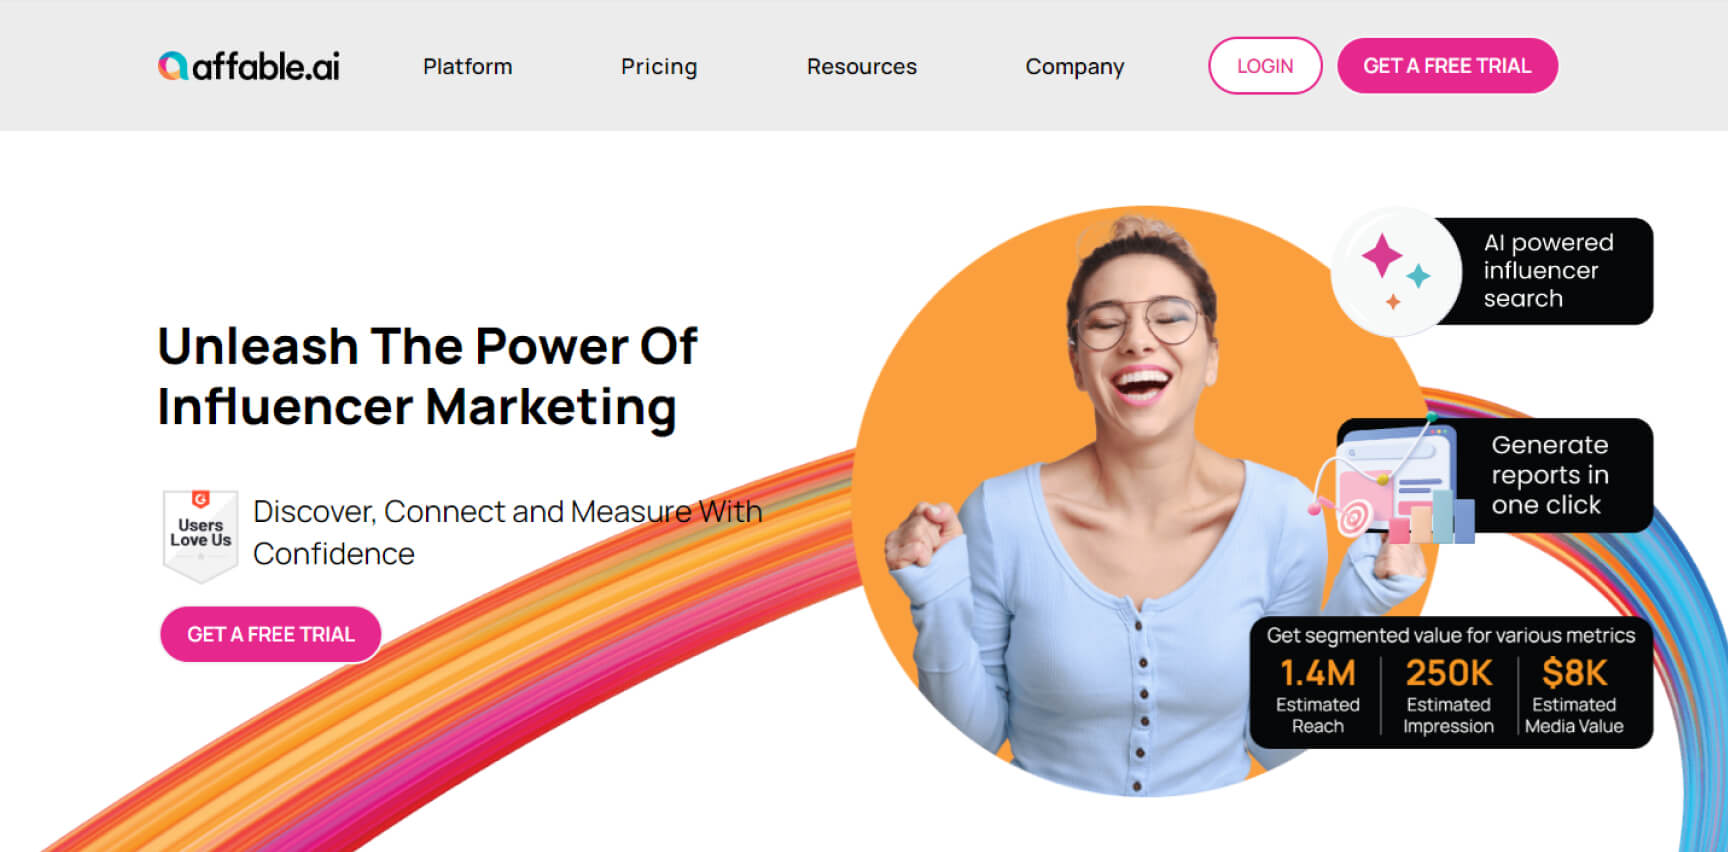Screen dimensions: 1728x852
Task: Click the 1.4M Estimated Reach metric
Action: [x=1317, y=697]
